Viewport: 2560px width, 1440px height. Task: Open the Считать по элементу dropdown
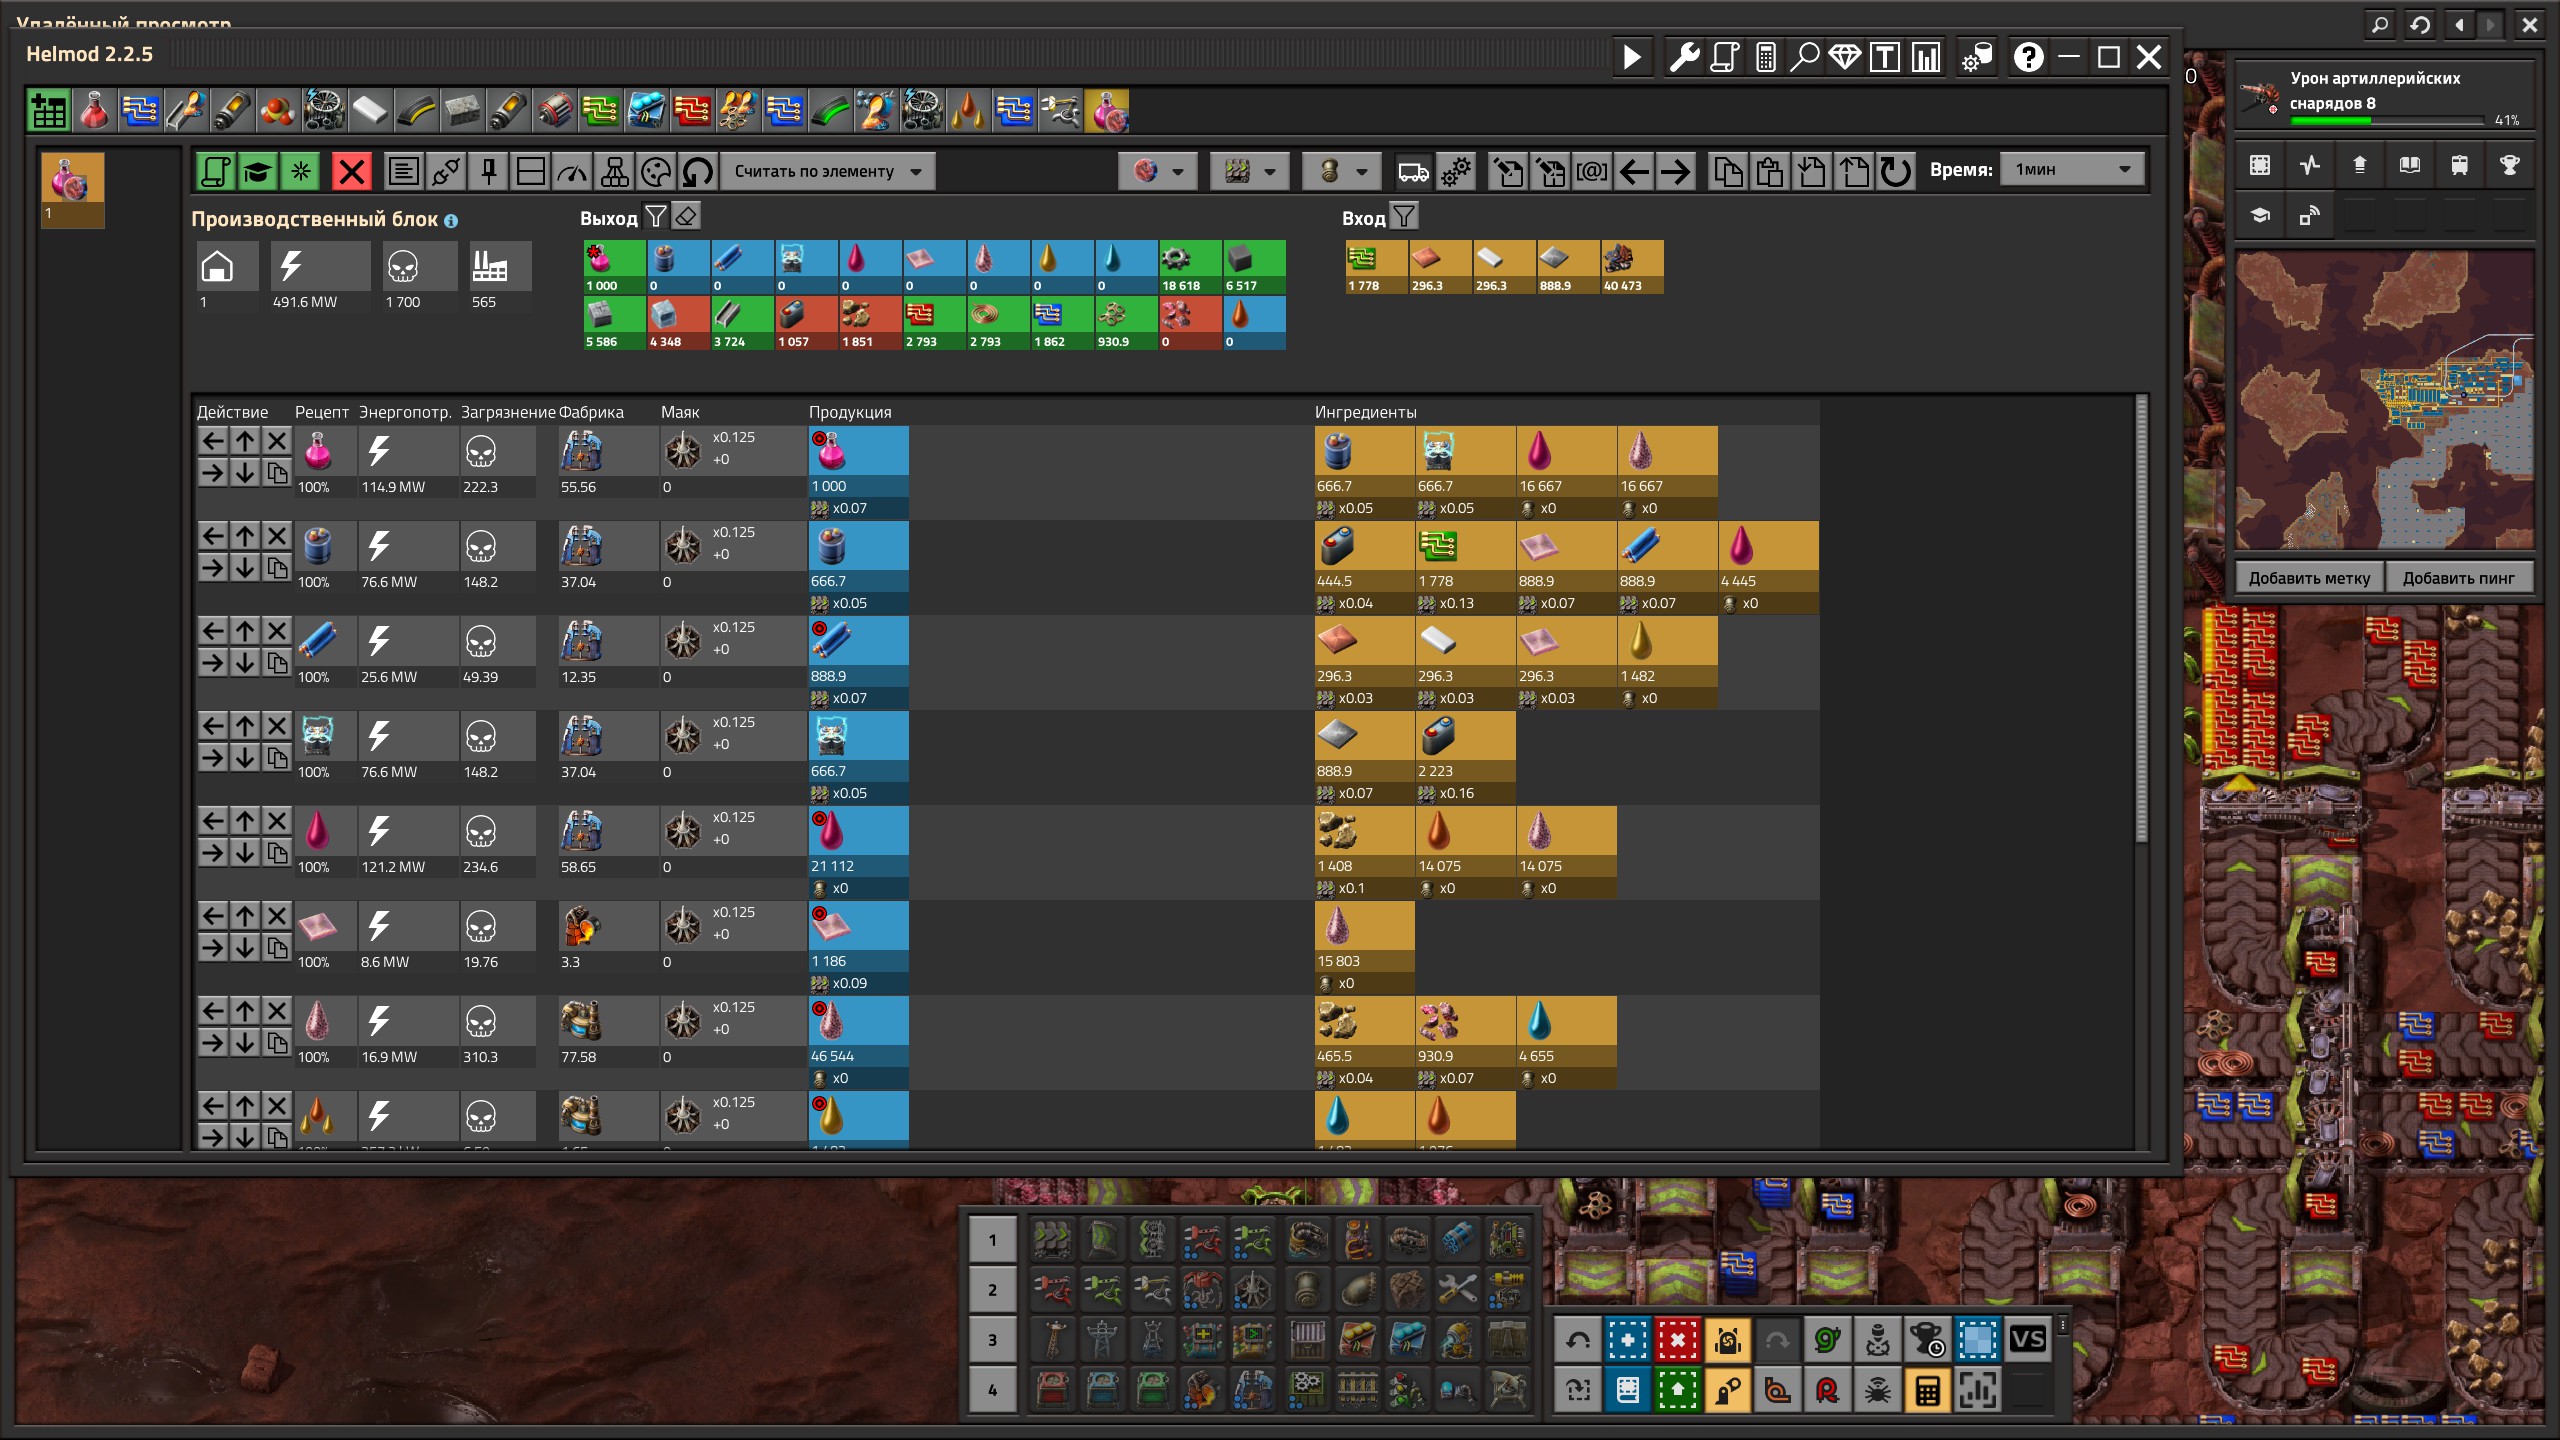[x=828, y=171]
